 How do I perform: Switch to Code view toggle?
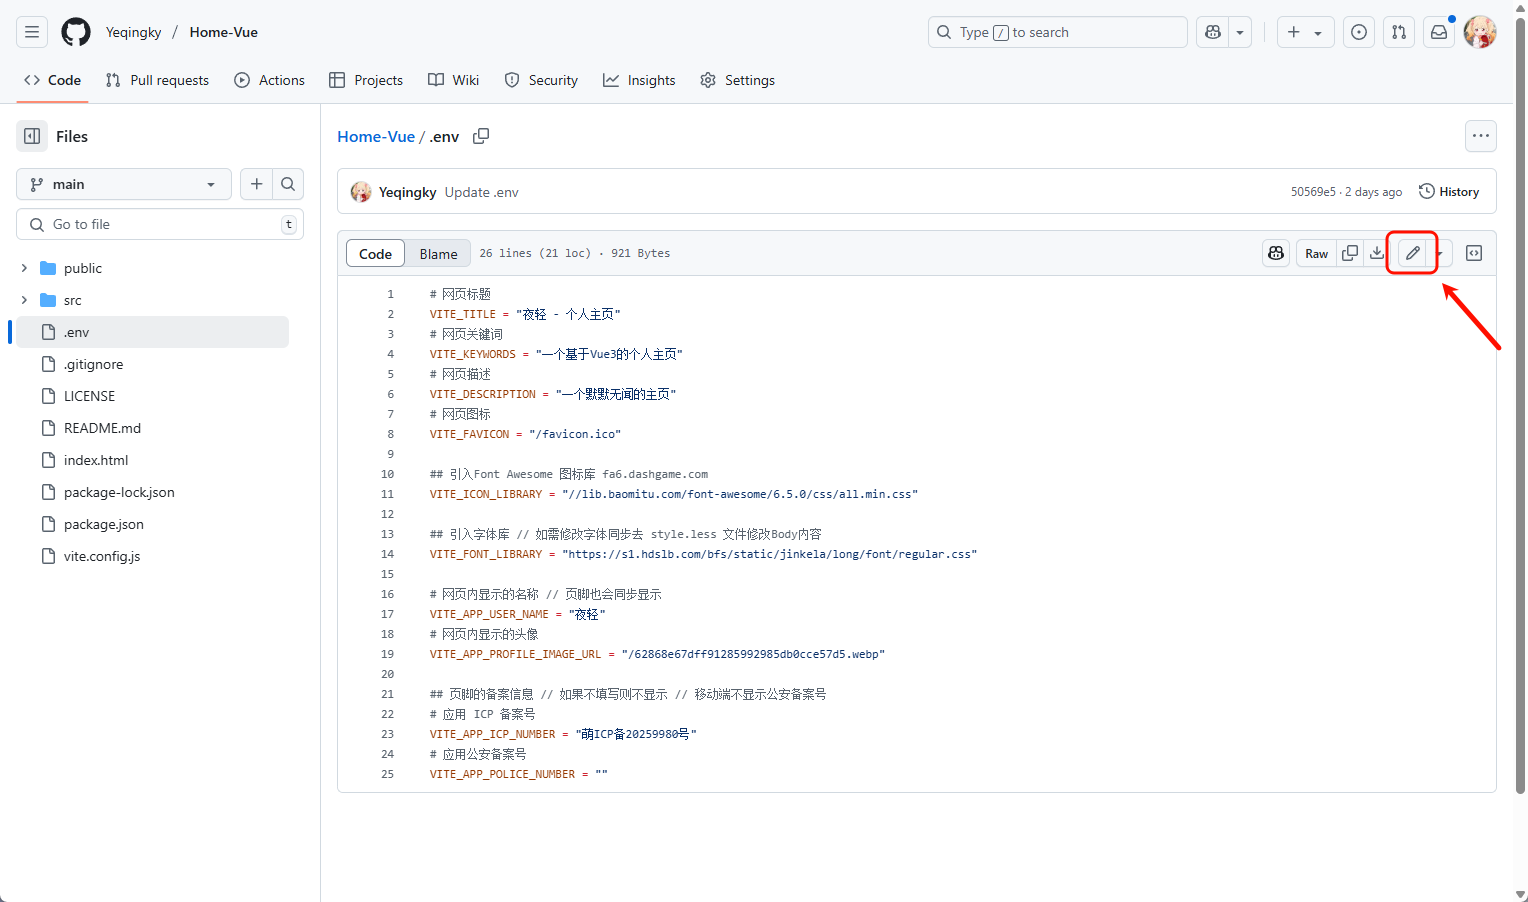pos(375,254)
